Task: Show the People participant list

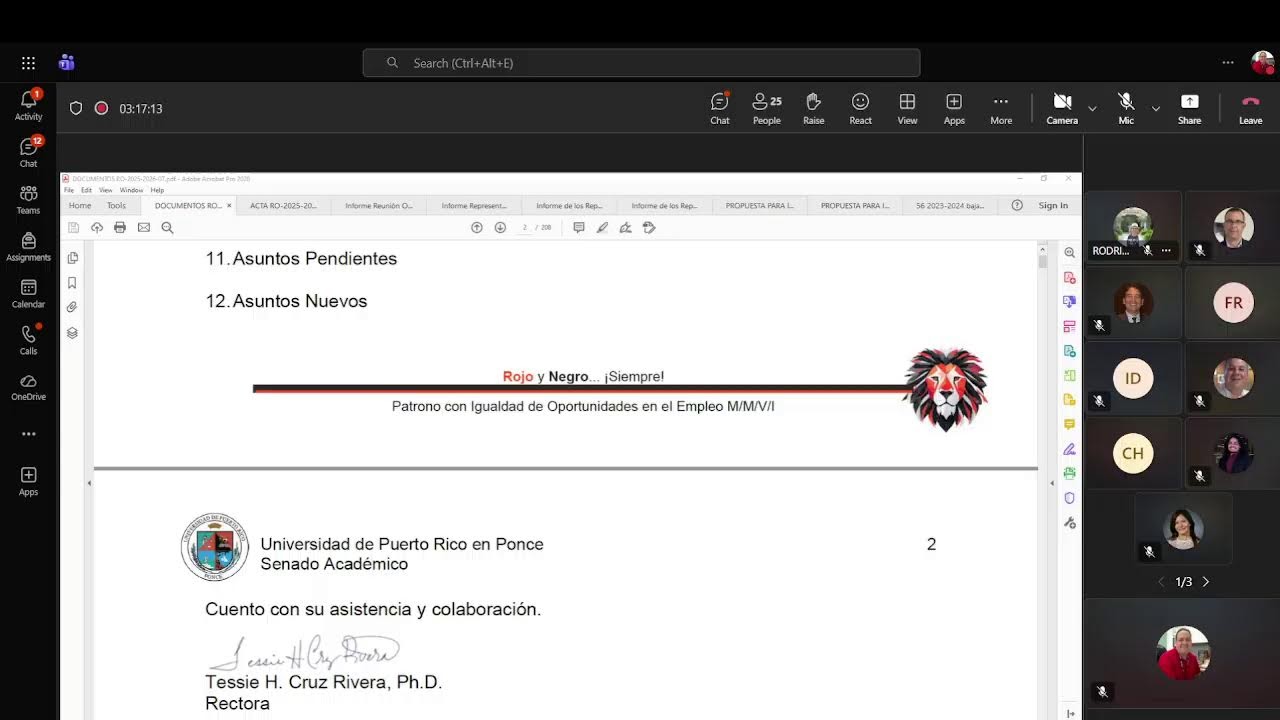Action: (x=767, y=108)
